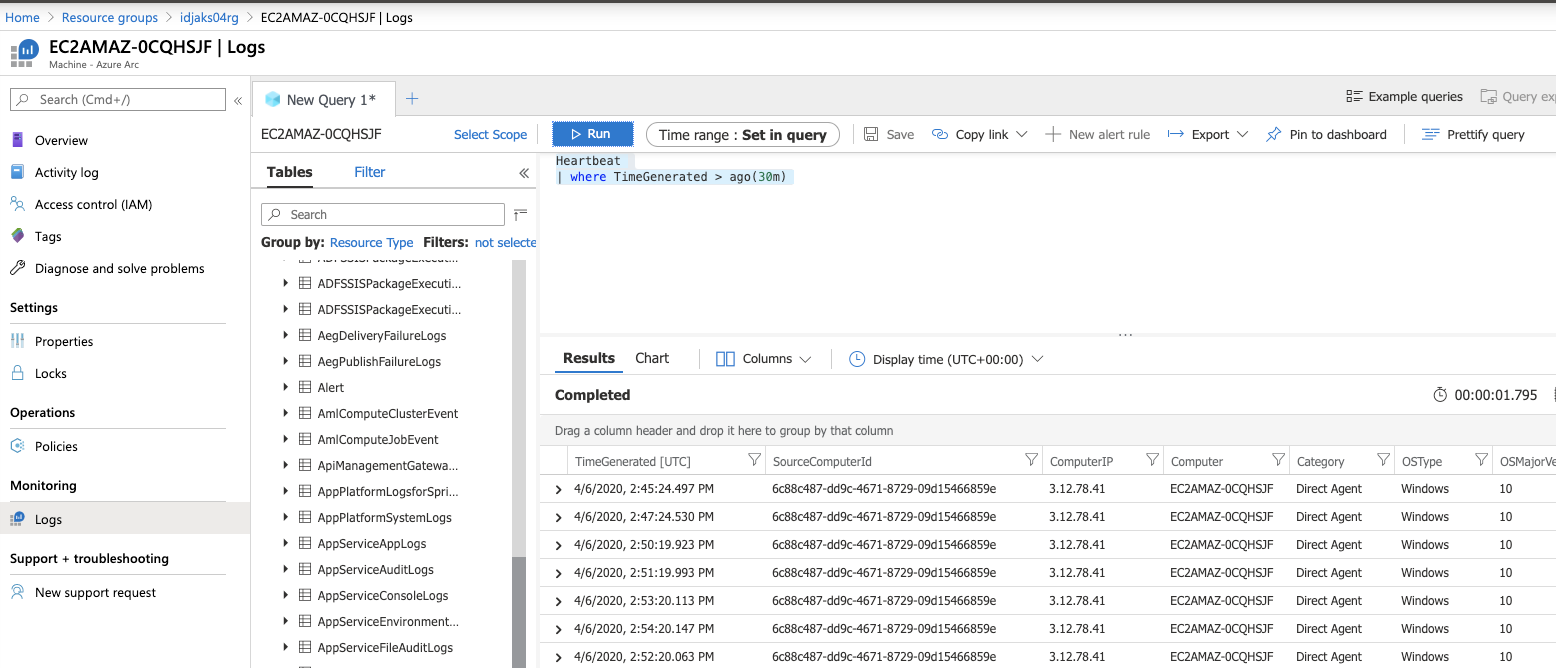Expand the AppServiceAppLogs table
This screenshot has height=668, width=1556.
click(x=286, y=543)
